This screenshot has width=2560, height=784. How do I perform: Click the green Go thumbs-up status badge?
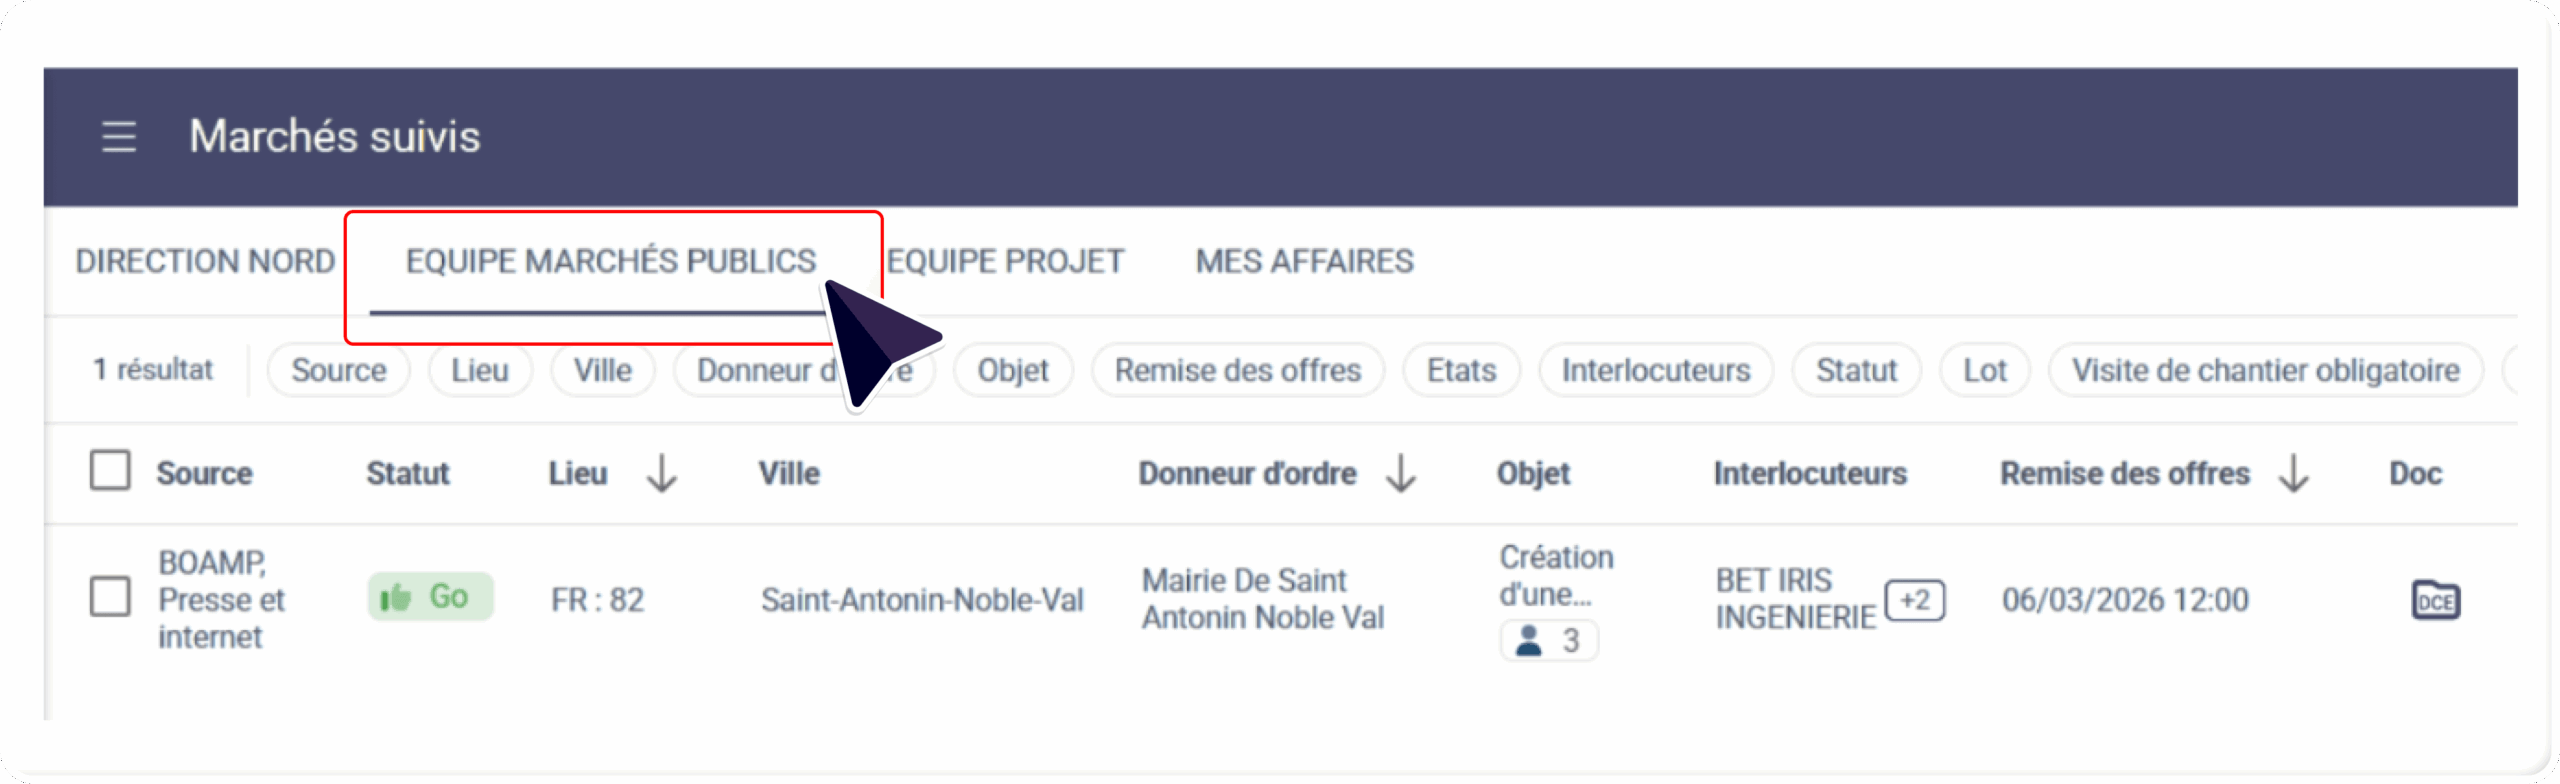coord(429,597)
